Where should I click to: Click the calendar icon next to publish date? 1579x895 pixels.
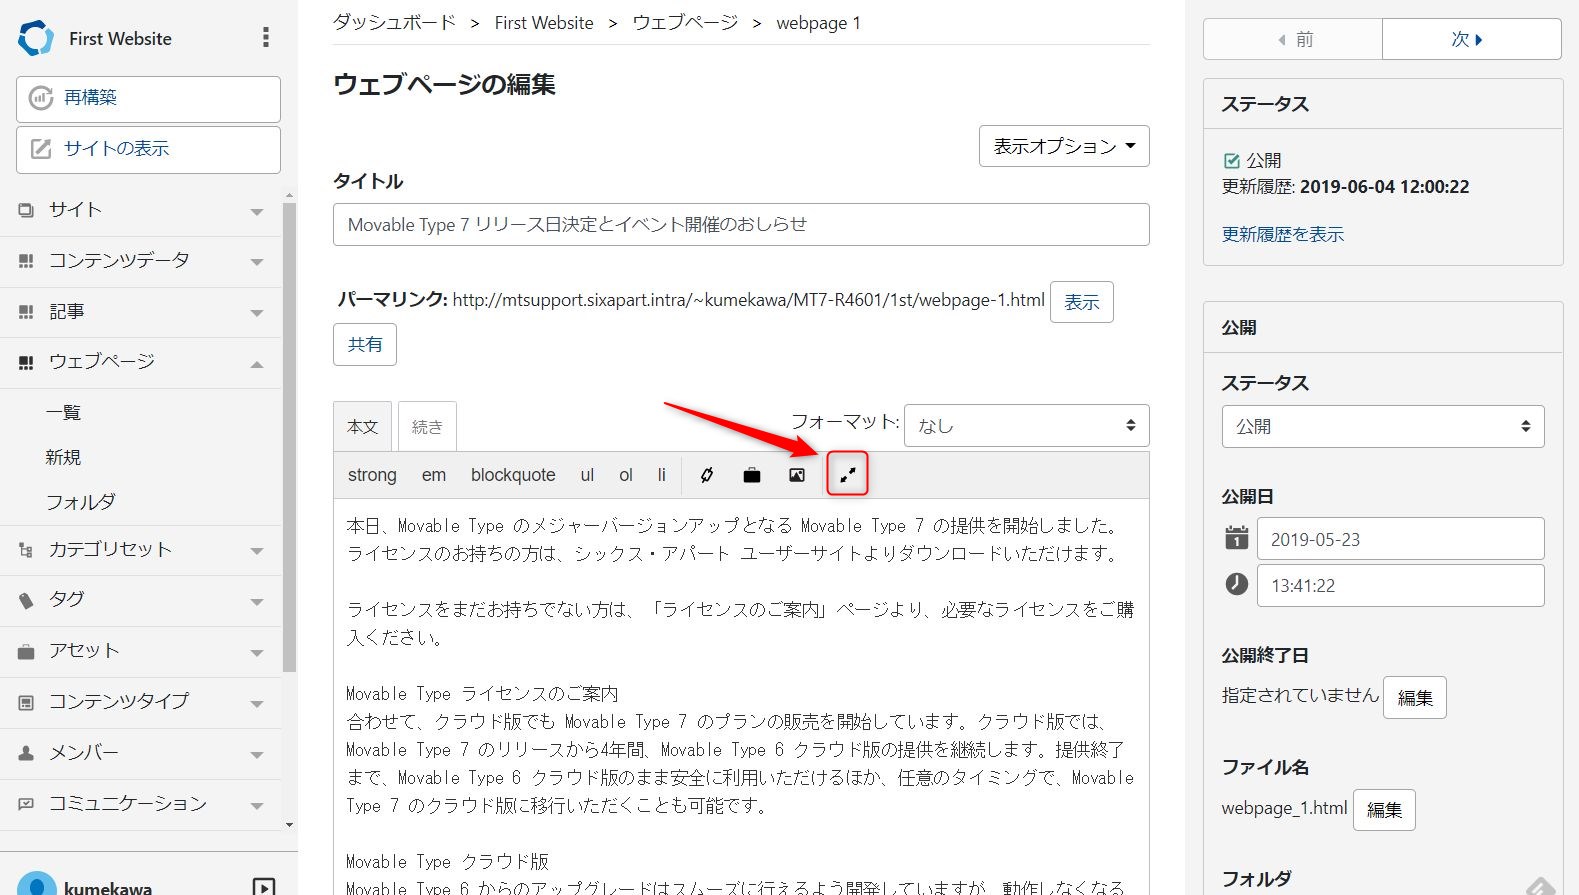coord(1237,538)
